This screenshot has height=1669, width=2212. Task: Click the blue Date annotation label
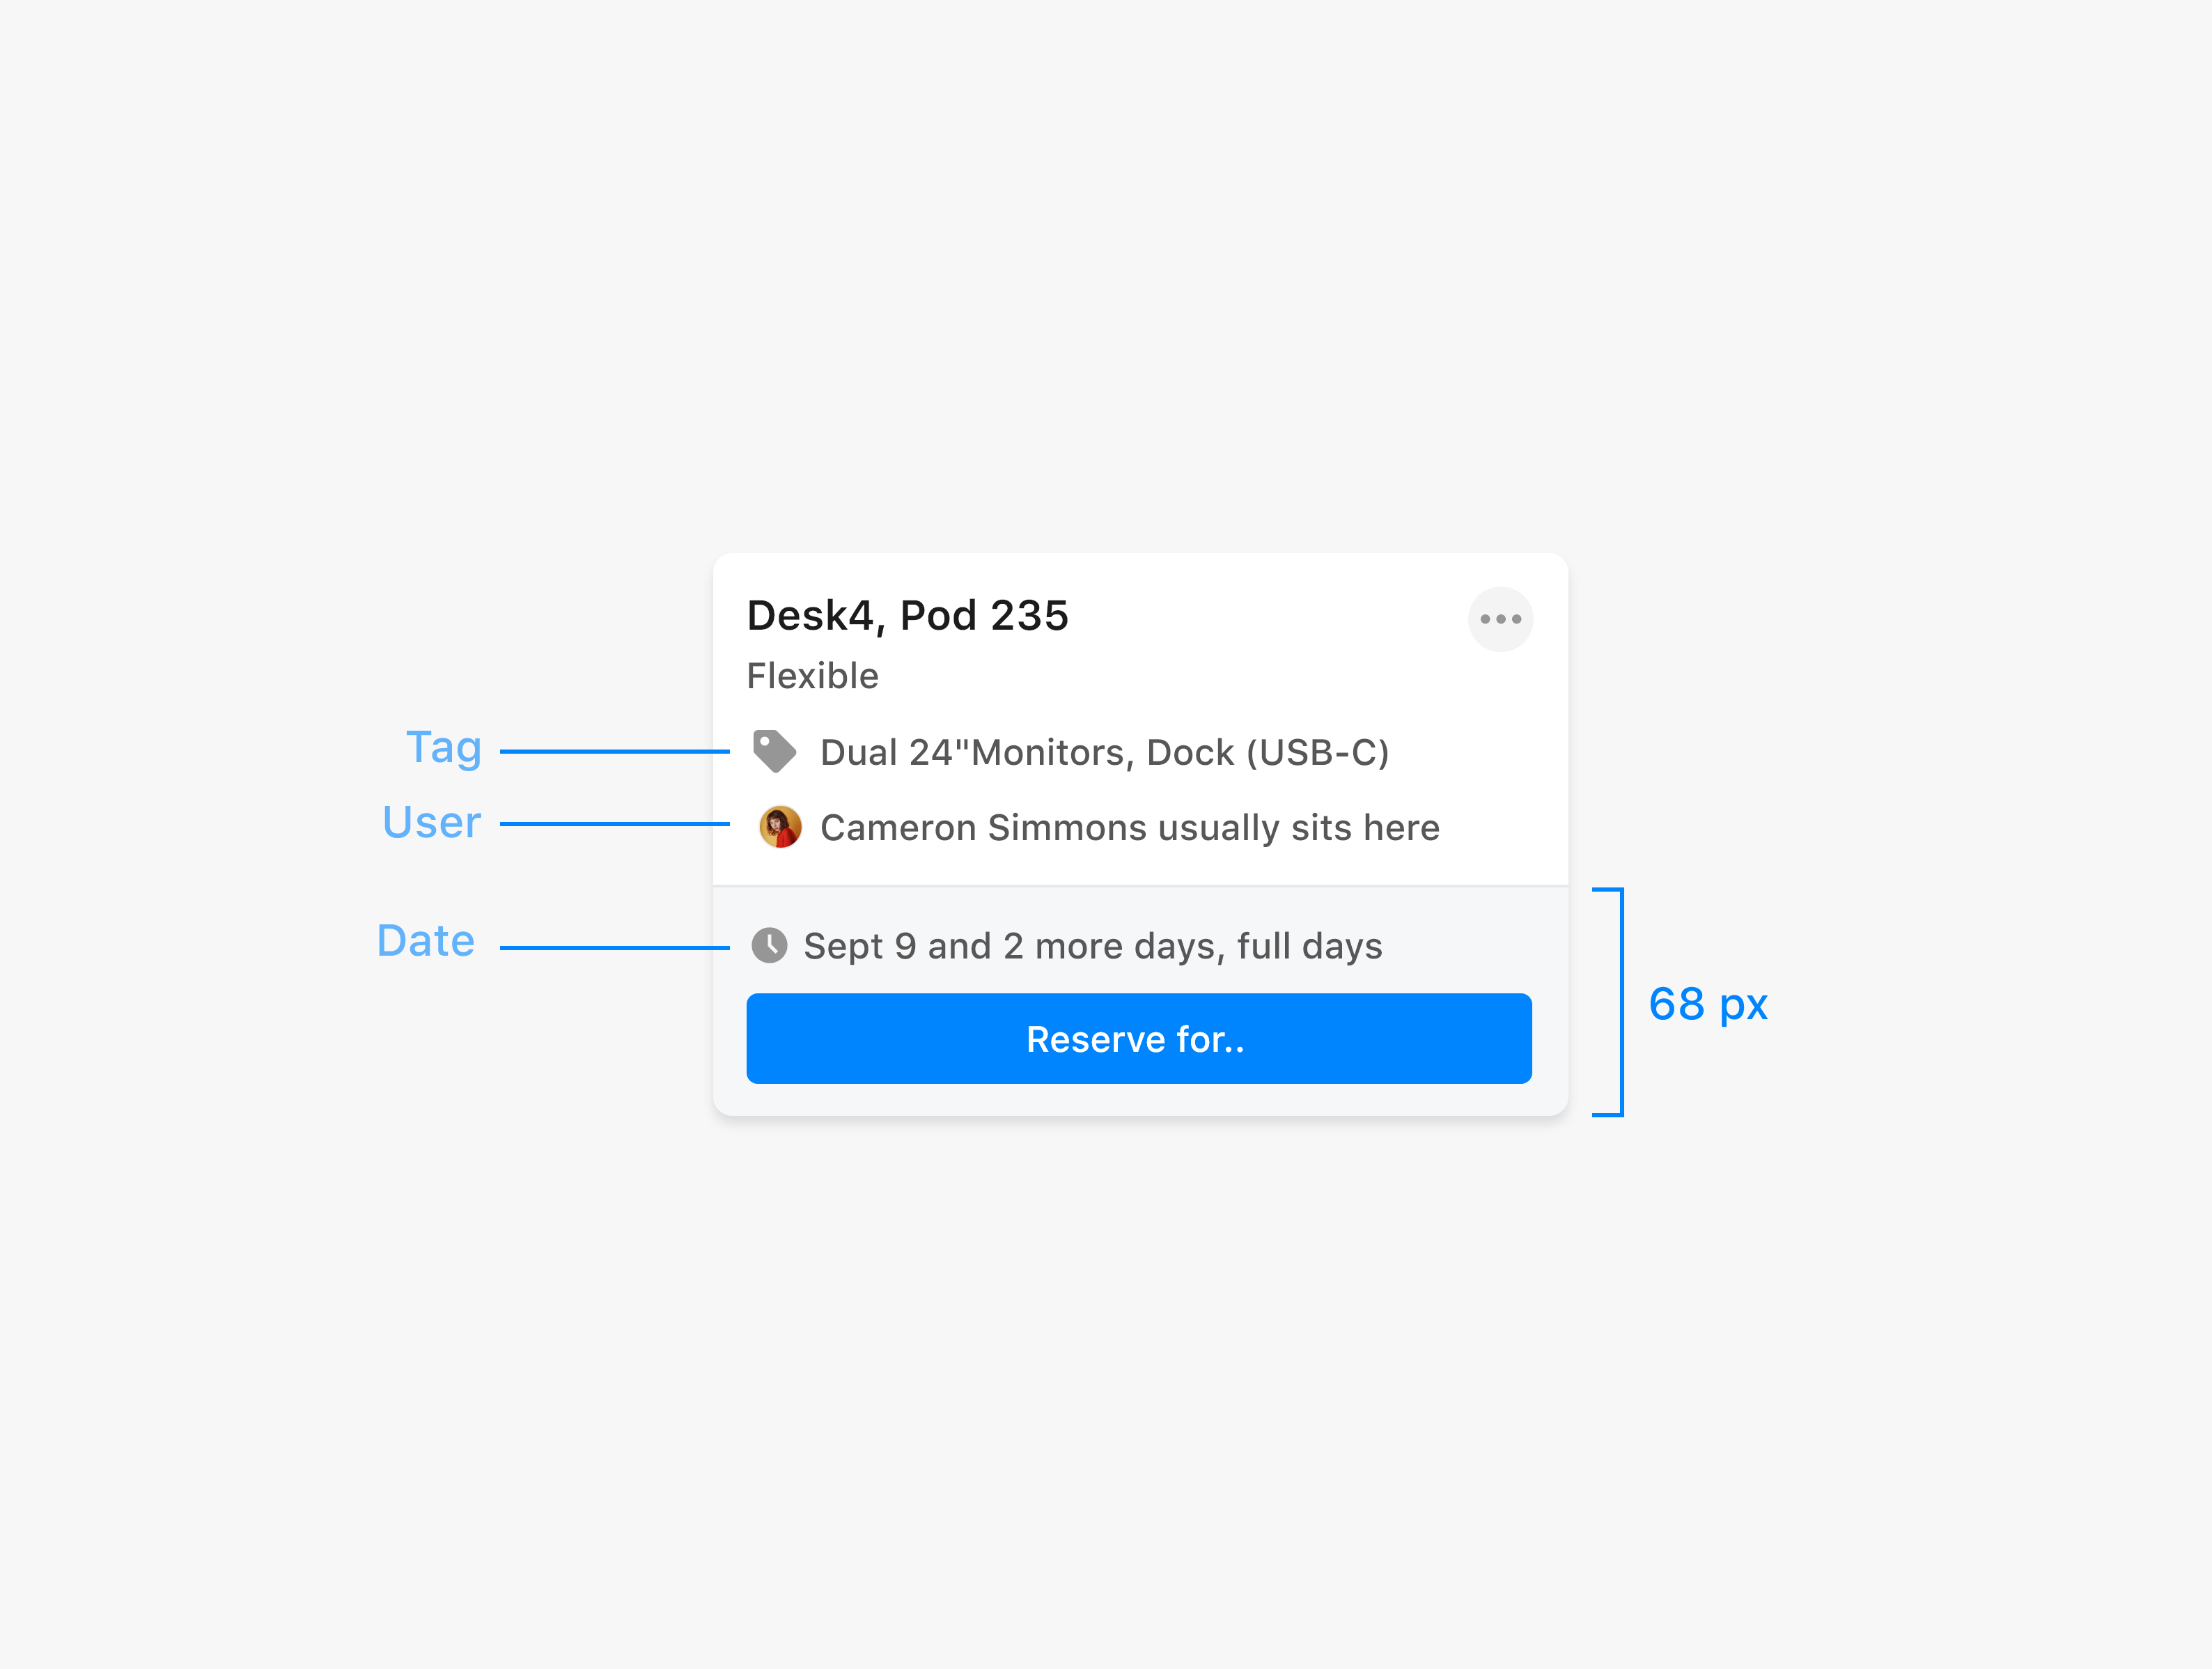tap(426, 941)
